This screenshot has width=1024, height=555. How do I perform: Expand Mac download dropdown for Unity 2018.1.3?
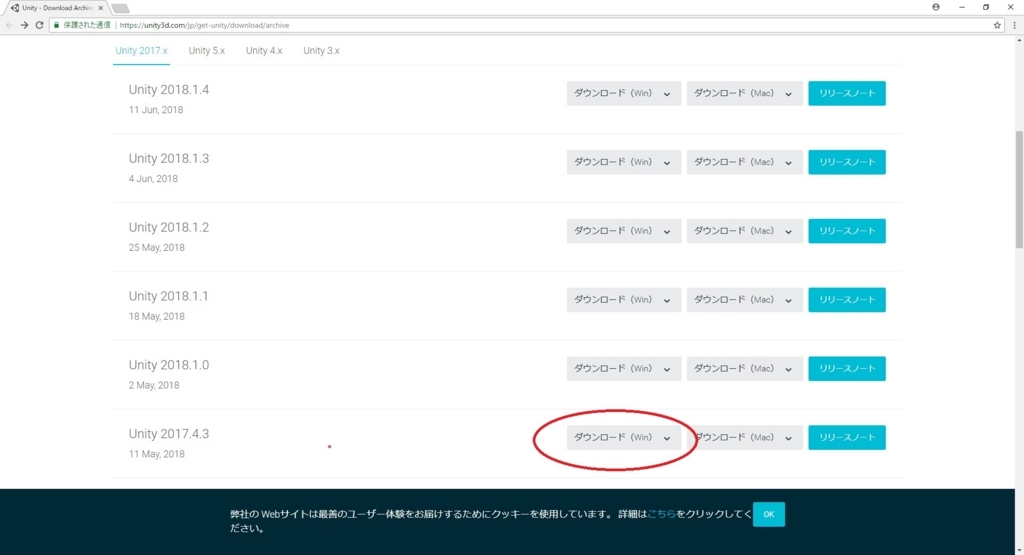click(744, 162)
